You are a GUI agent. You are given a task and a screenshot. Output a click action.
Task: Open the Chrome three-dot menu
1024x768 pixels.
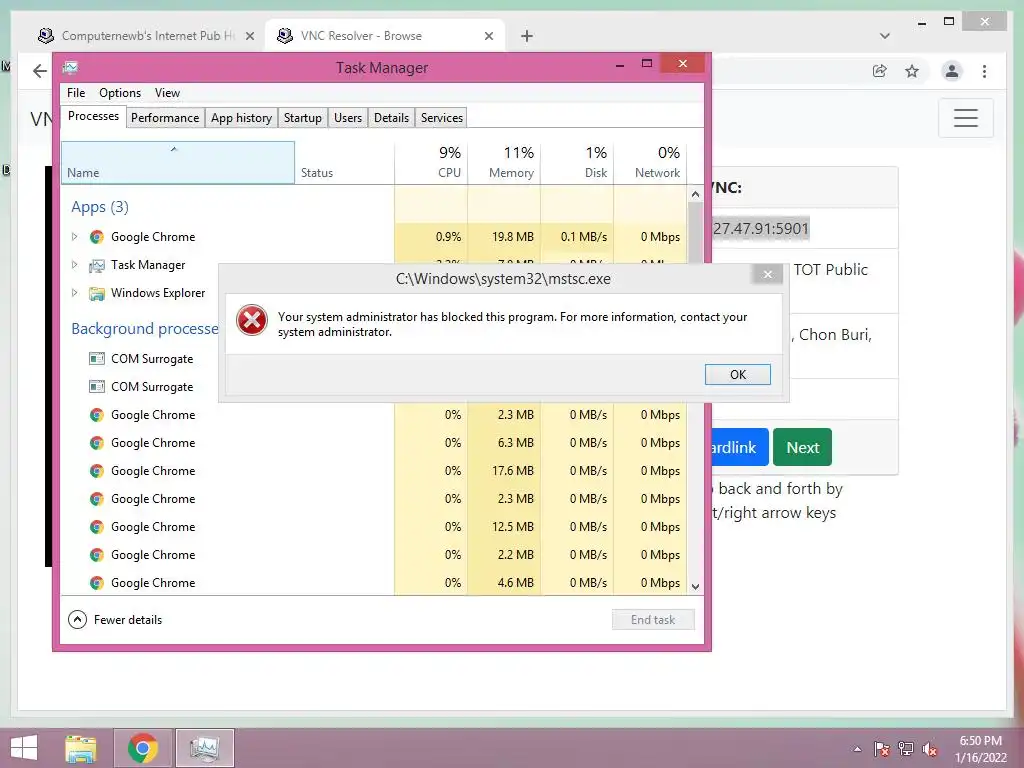click(984, 71)
